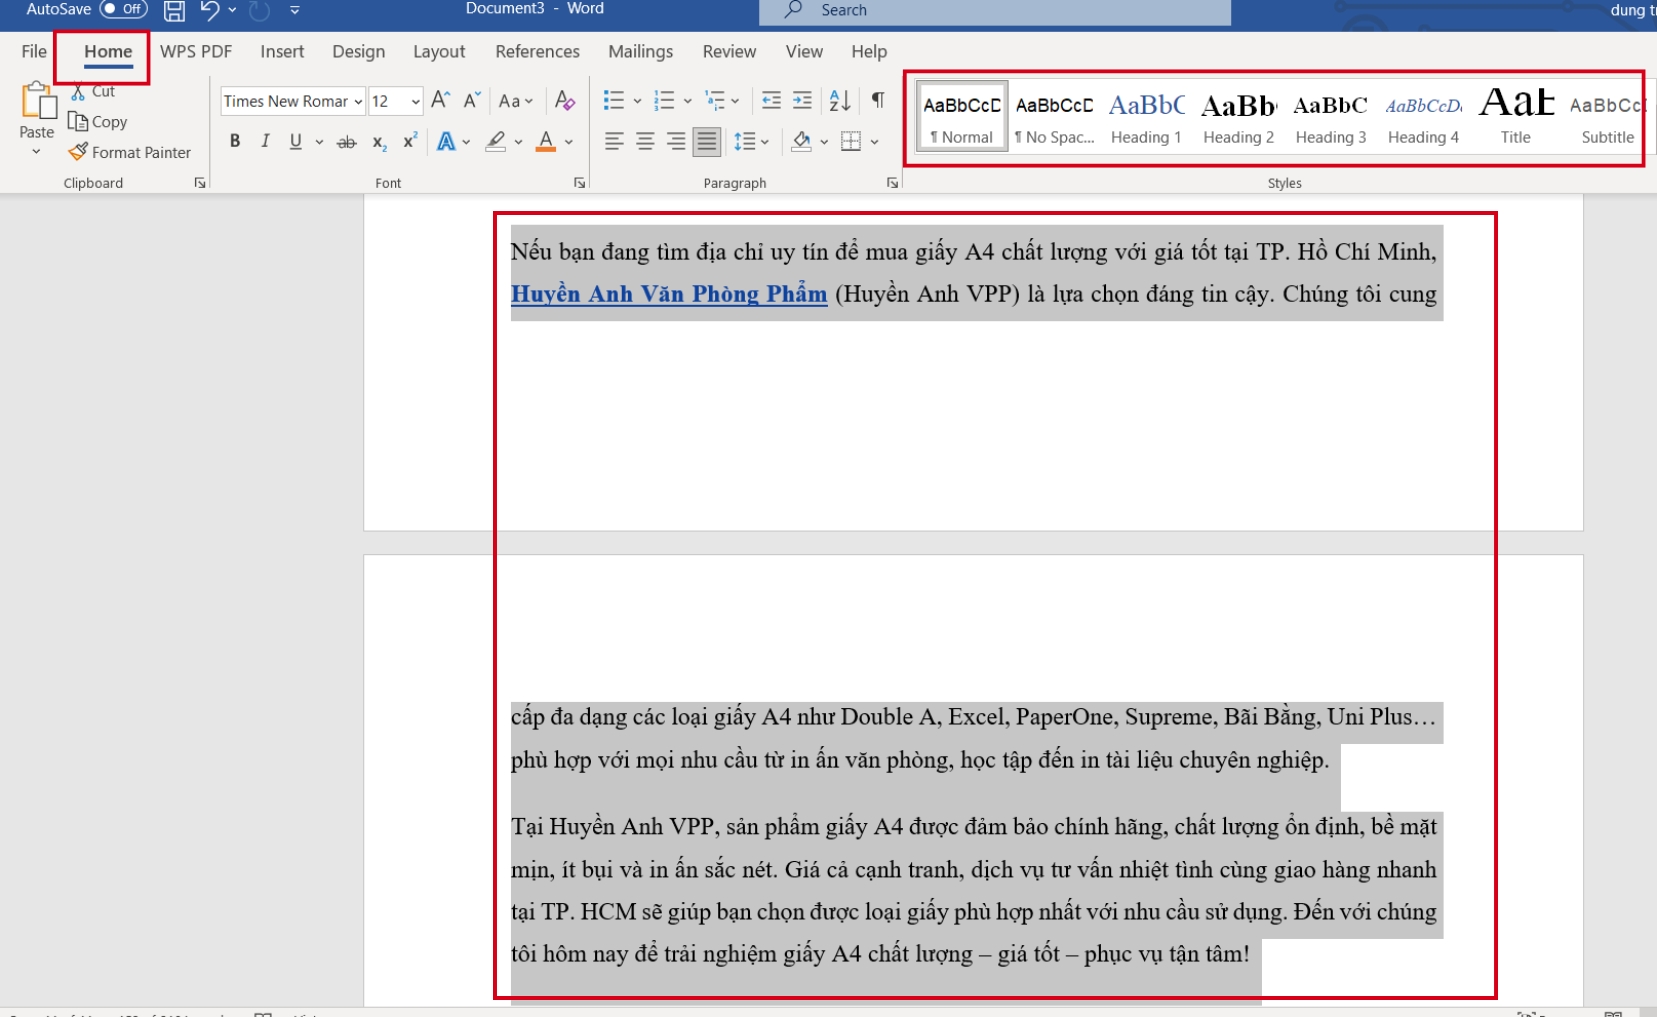Increase paragraph indent
1657x1017 pixels.
[802, 100]
